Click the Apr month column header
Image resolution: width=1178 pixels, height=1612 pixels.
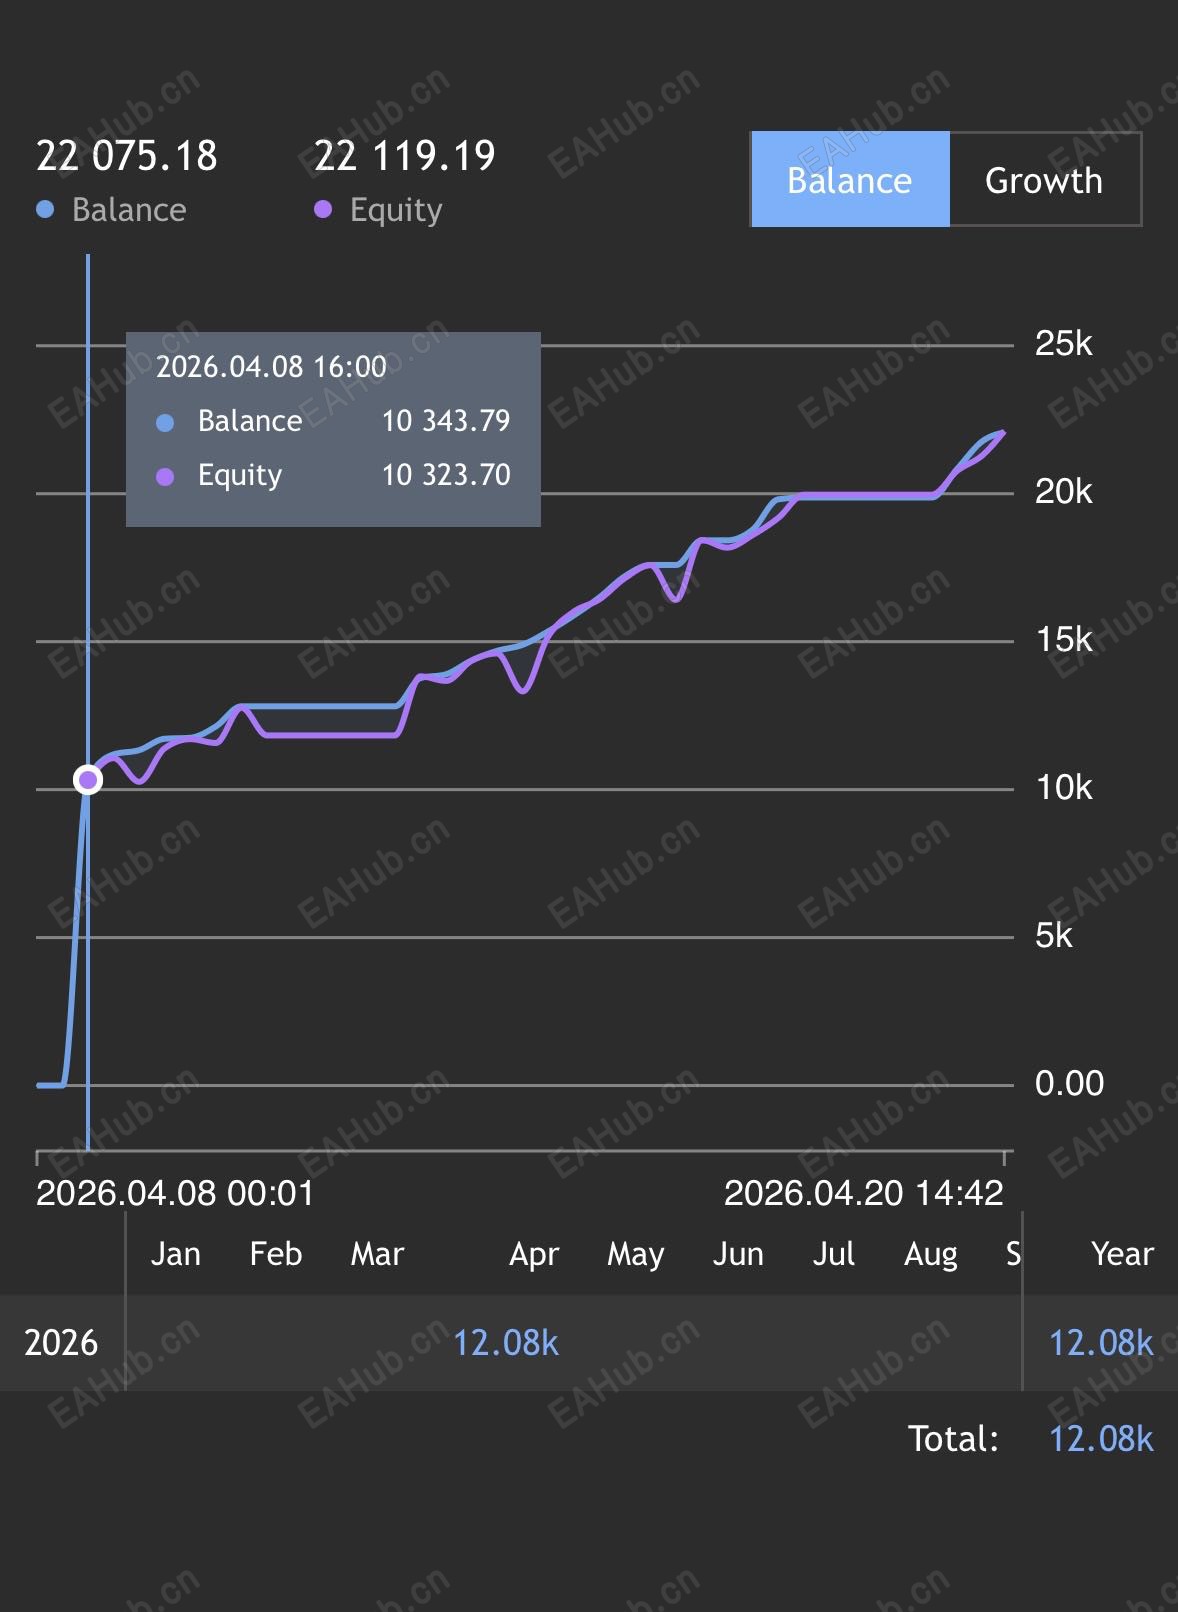(534, 1254)
